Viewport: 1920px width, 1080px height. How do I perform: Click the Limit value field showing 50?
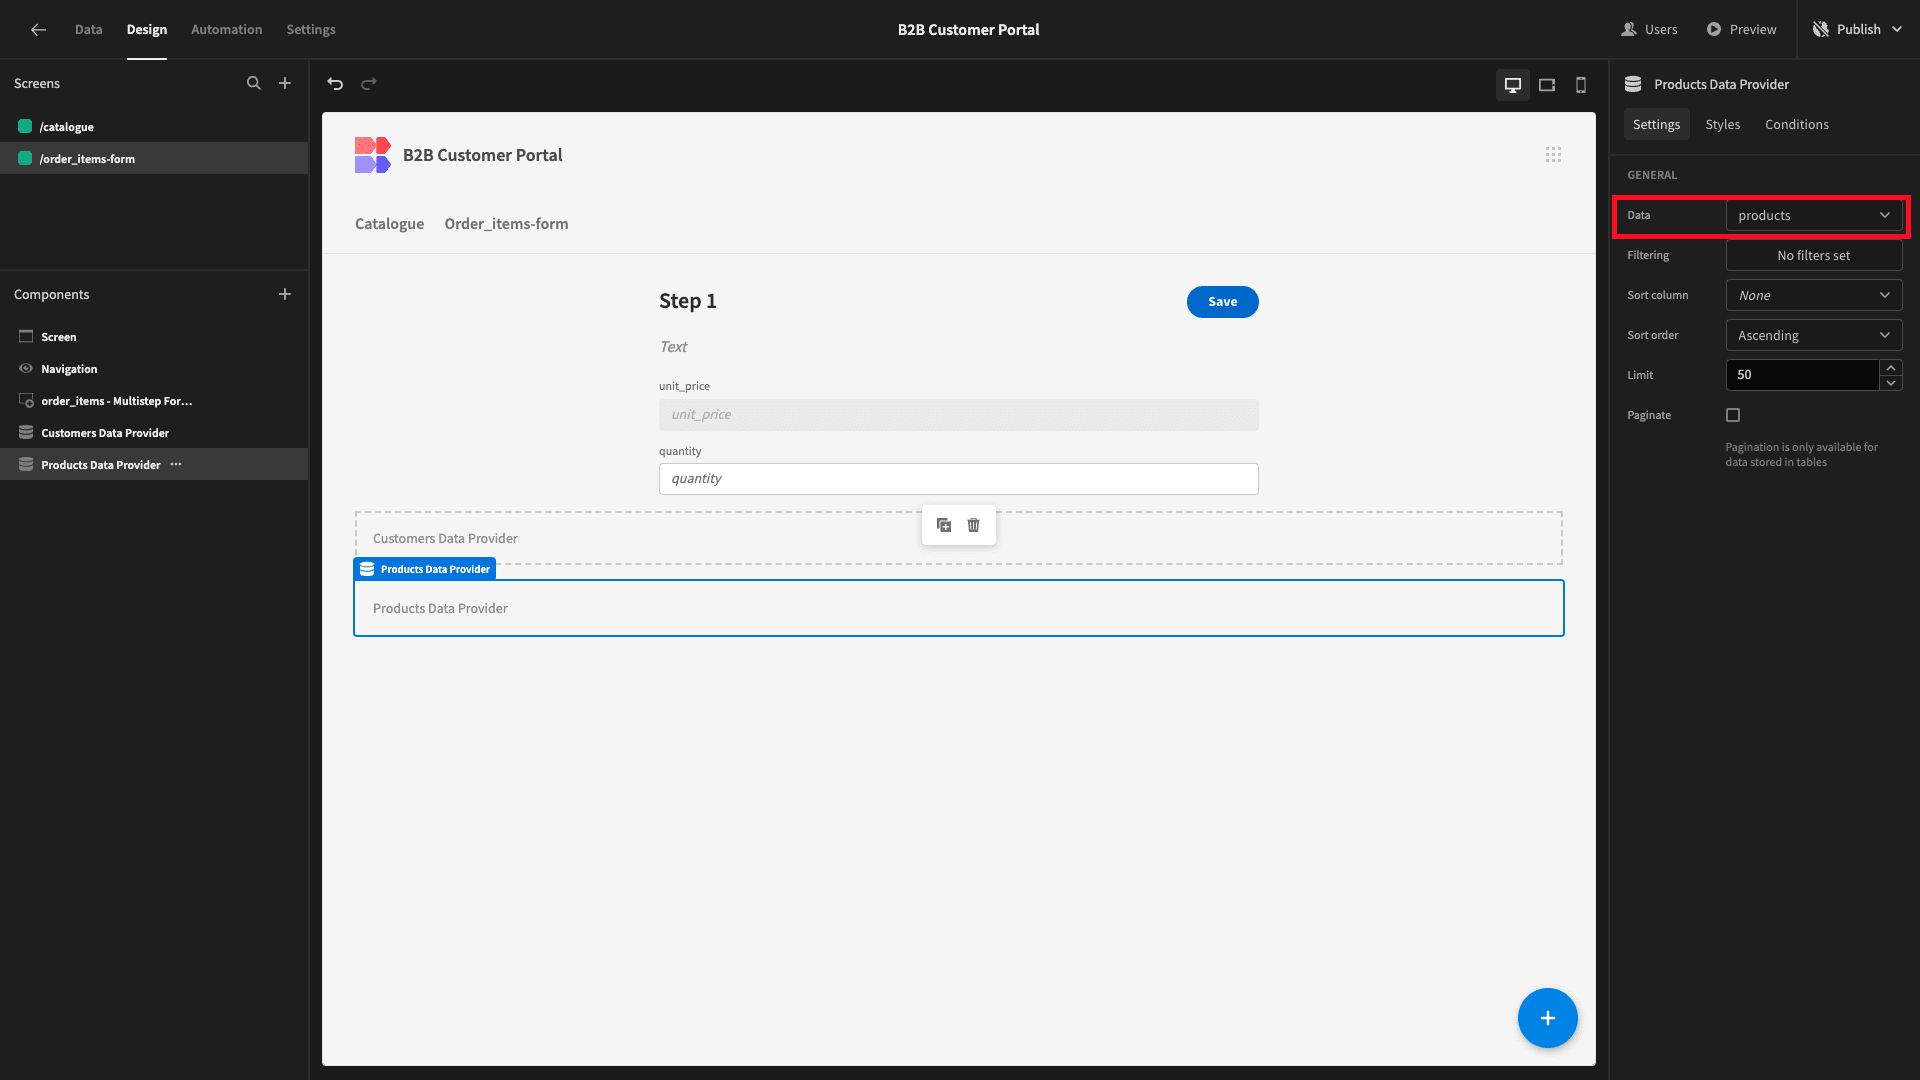(1802, 375)
